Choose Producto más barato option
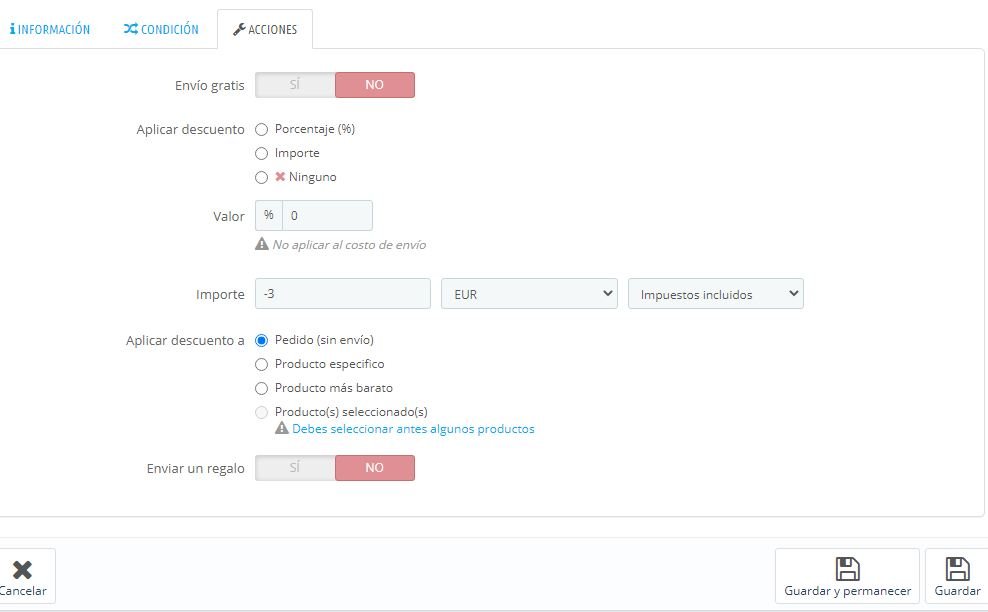 (262, 388)
